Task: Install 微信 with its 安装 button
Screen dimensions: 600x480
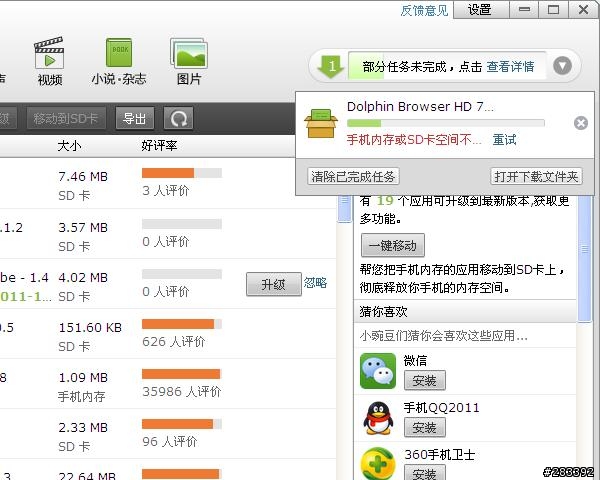Action: (x=425, y=380)
